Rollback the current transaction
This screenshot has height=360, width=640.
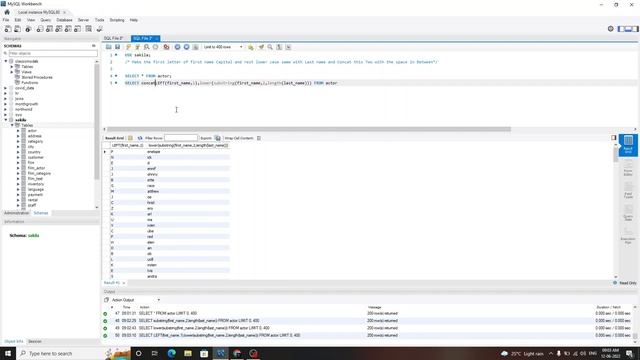point(187,47)
